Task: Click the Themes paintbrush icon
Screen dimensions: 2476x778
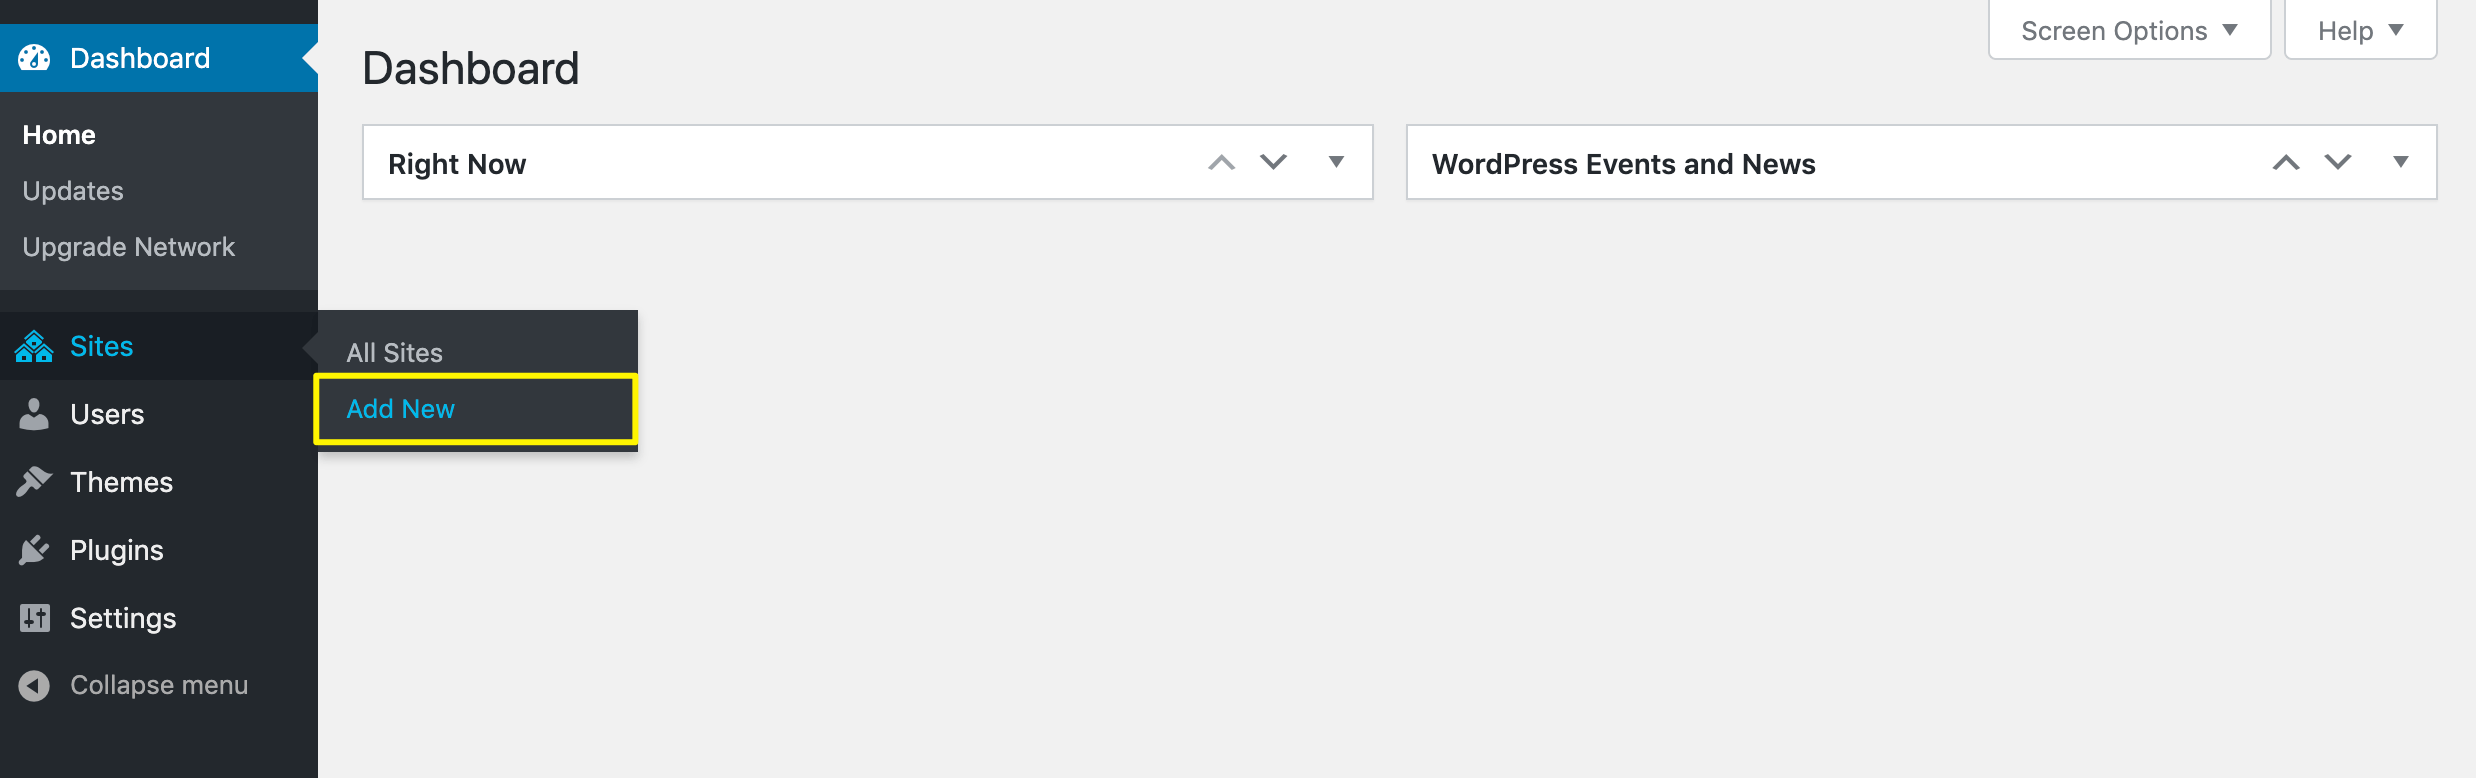Action: tap(34, 482)
